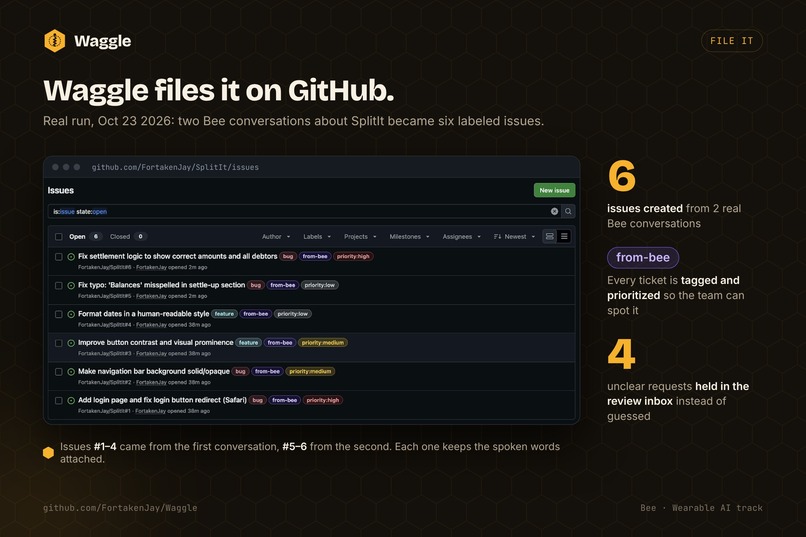Viewport: 806px width, 537px height.
Task: Open issue Make navigation bar background solid/opaque
Action: click(154, 371)
